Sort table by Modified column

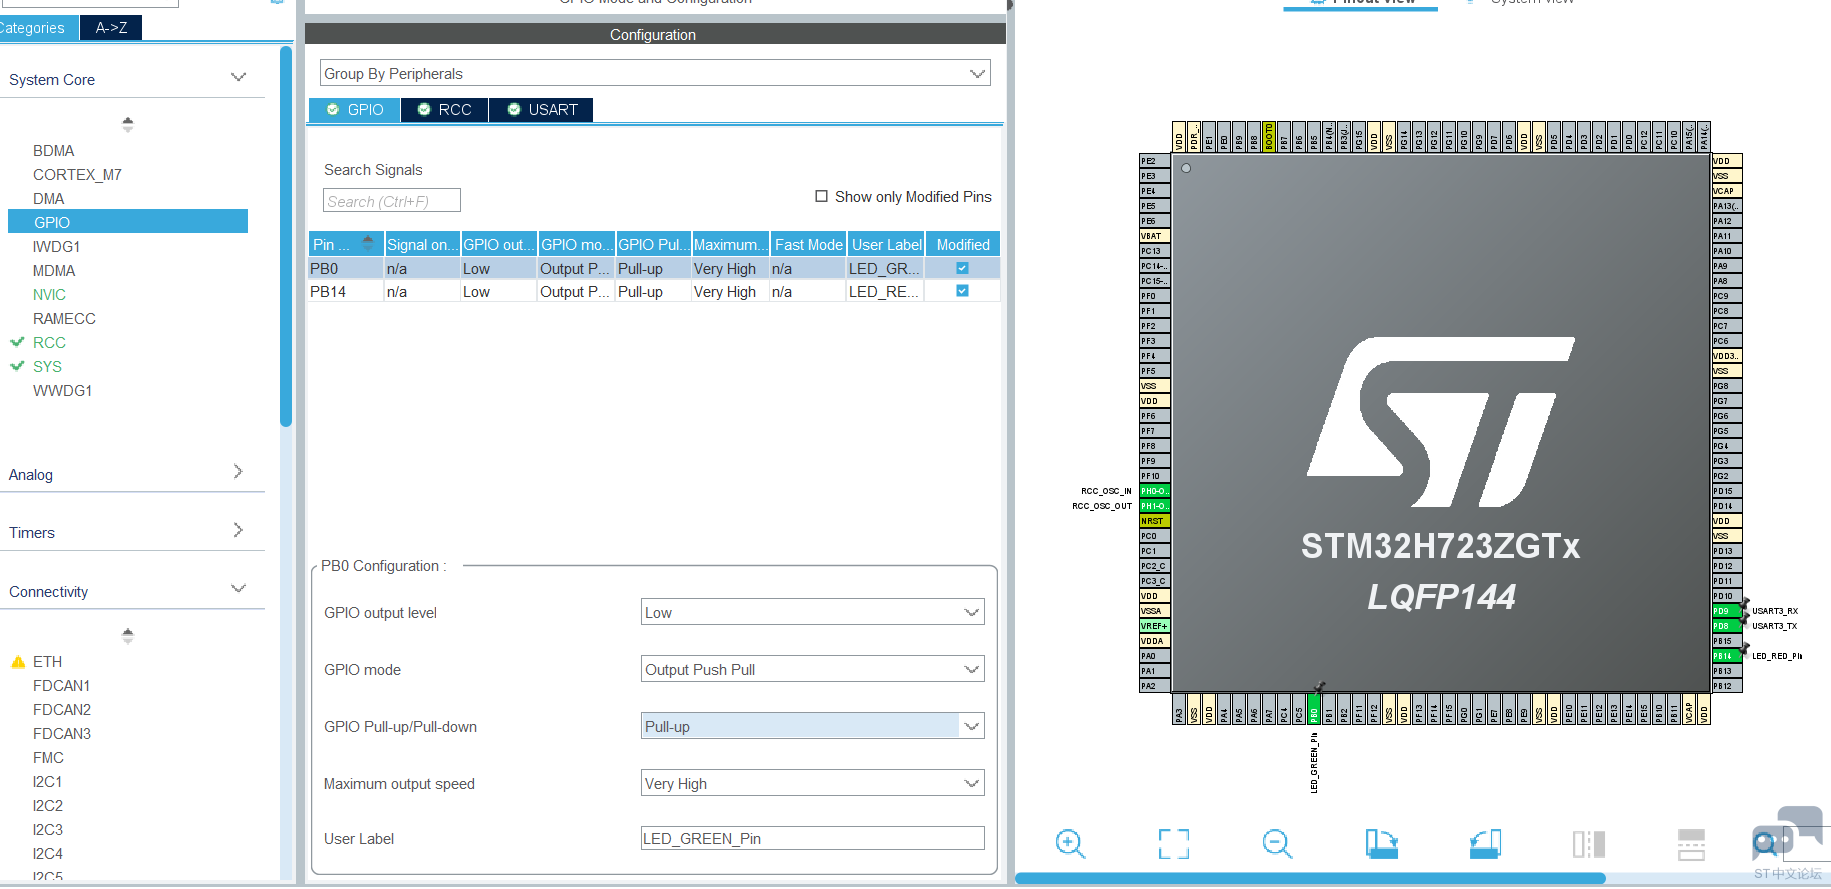(x=963, y=245)
